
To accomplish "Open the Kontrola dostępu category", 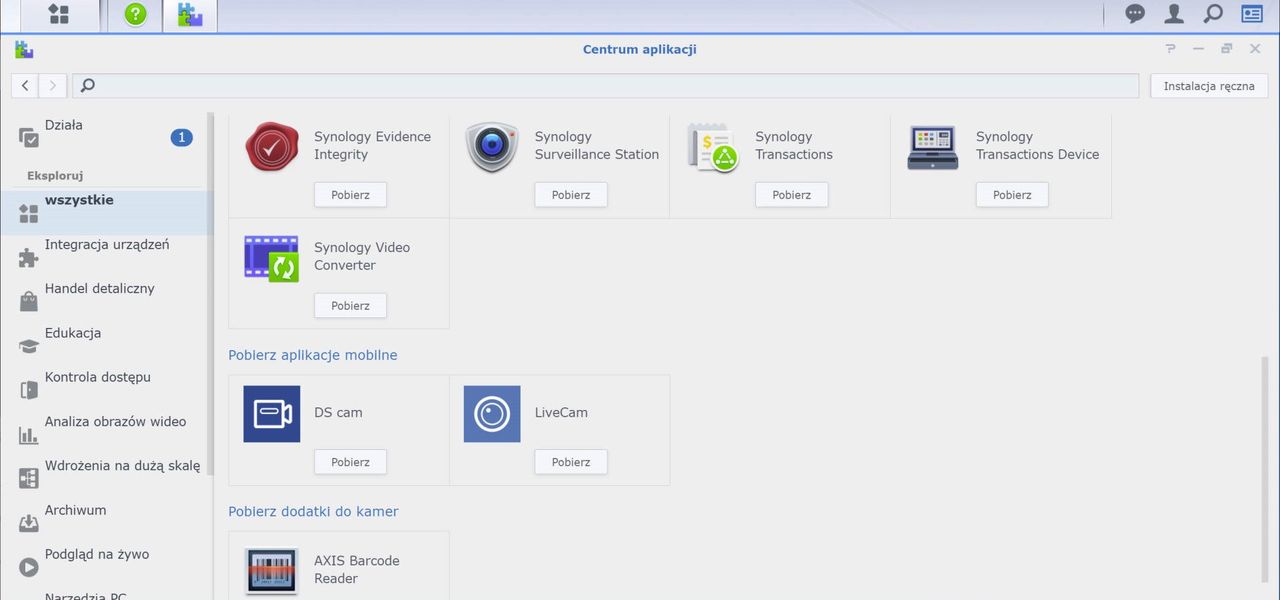I will tap(106, 389).
